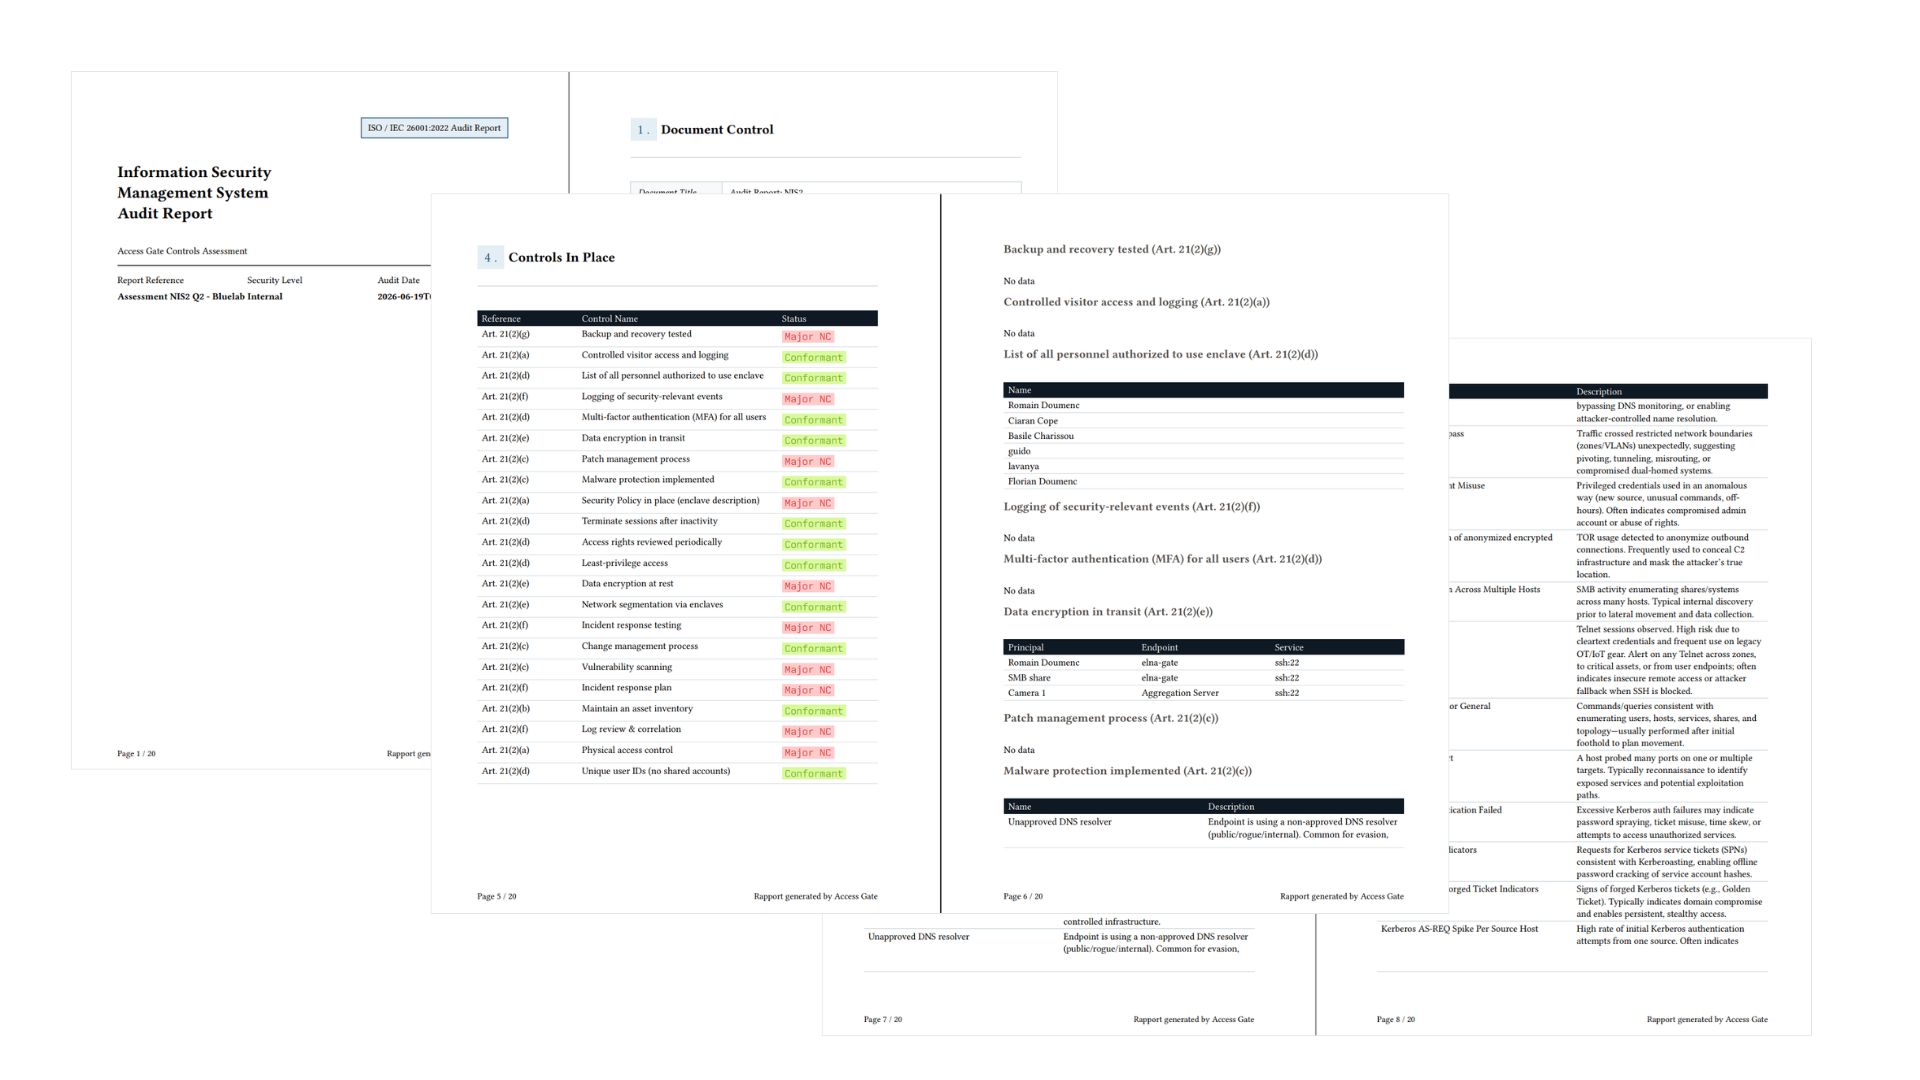1920x1080 pixels.
Task: Click 'Change management process' control name
Action: (640, 646)
